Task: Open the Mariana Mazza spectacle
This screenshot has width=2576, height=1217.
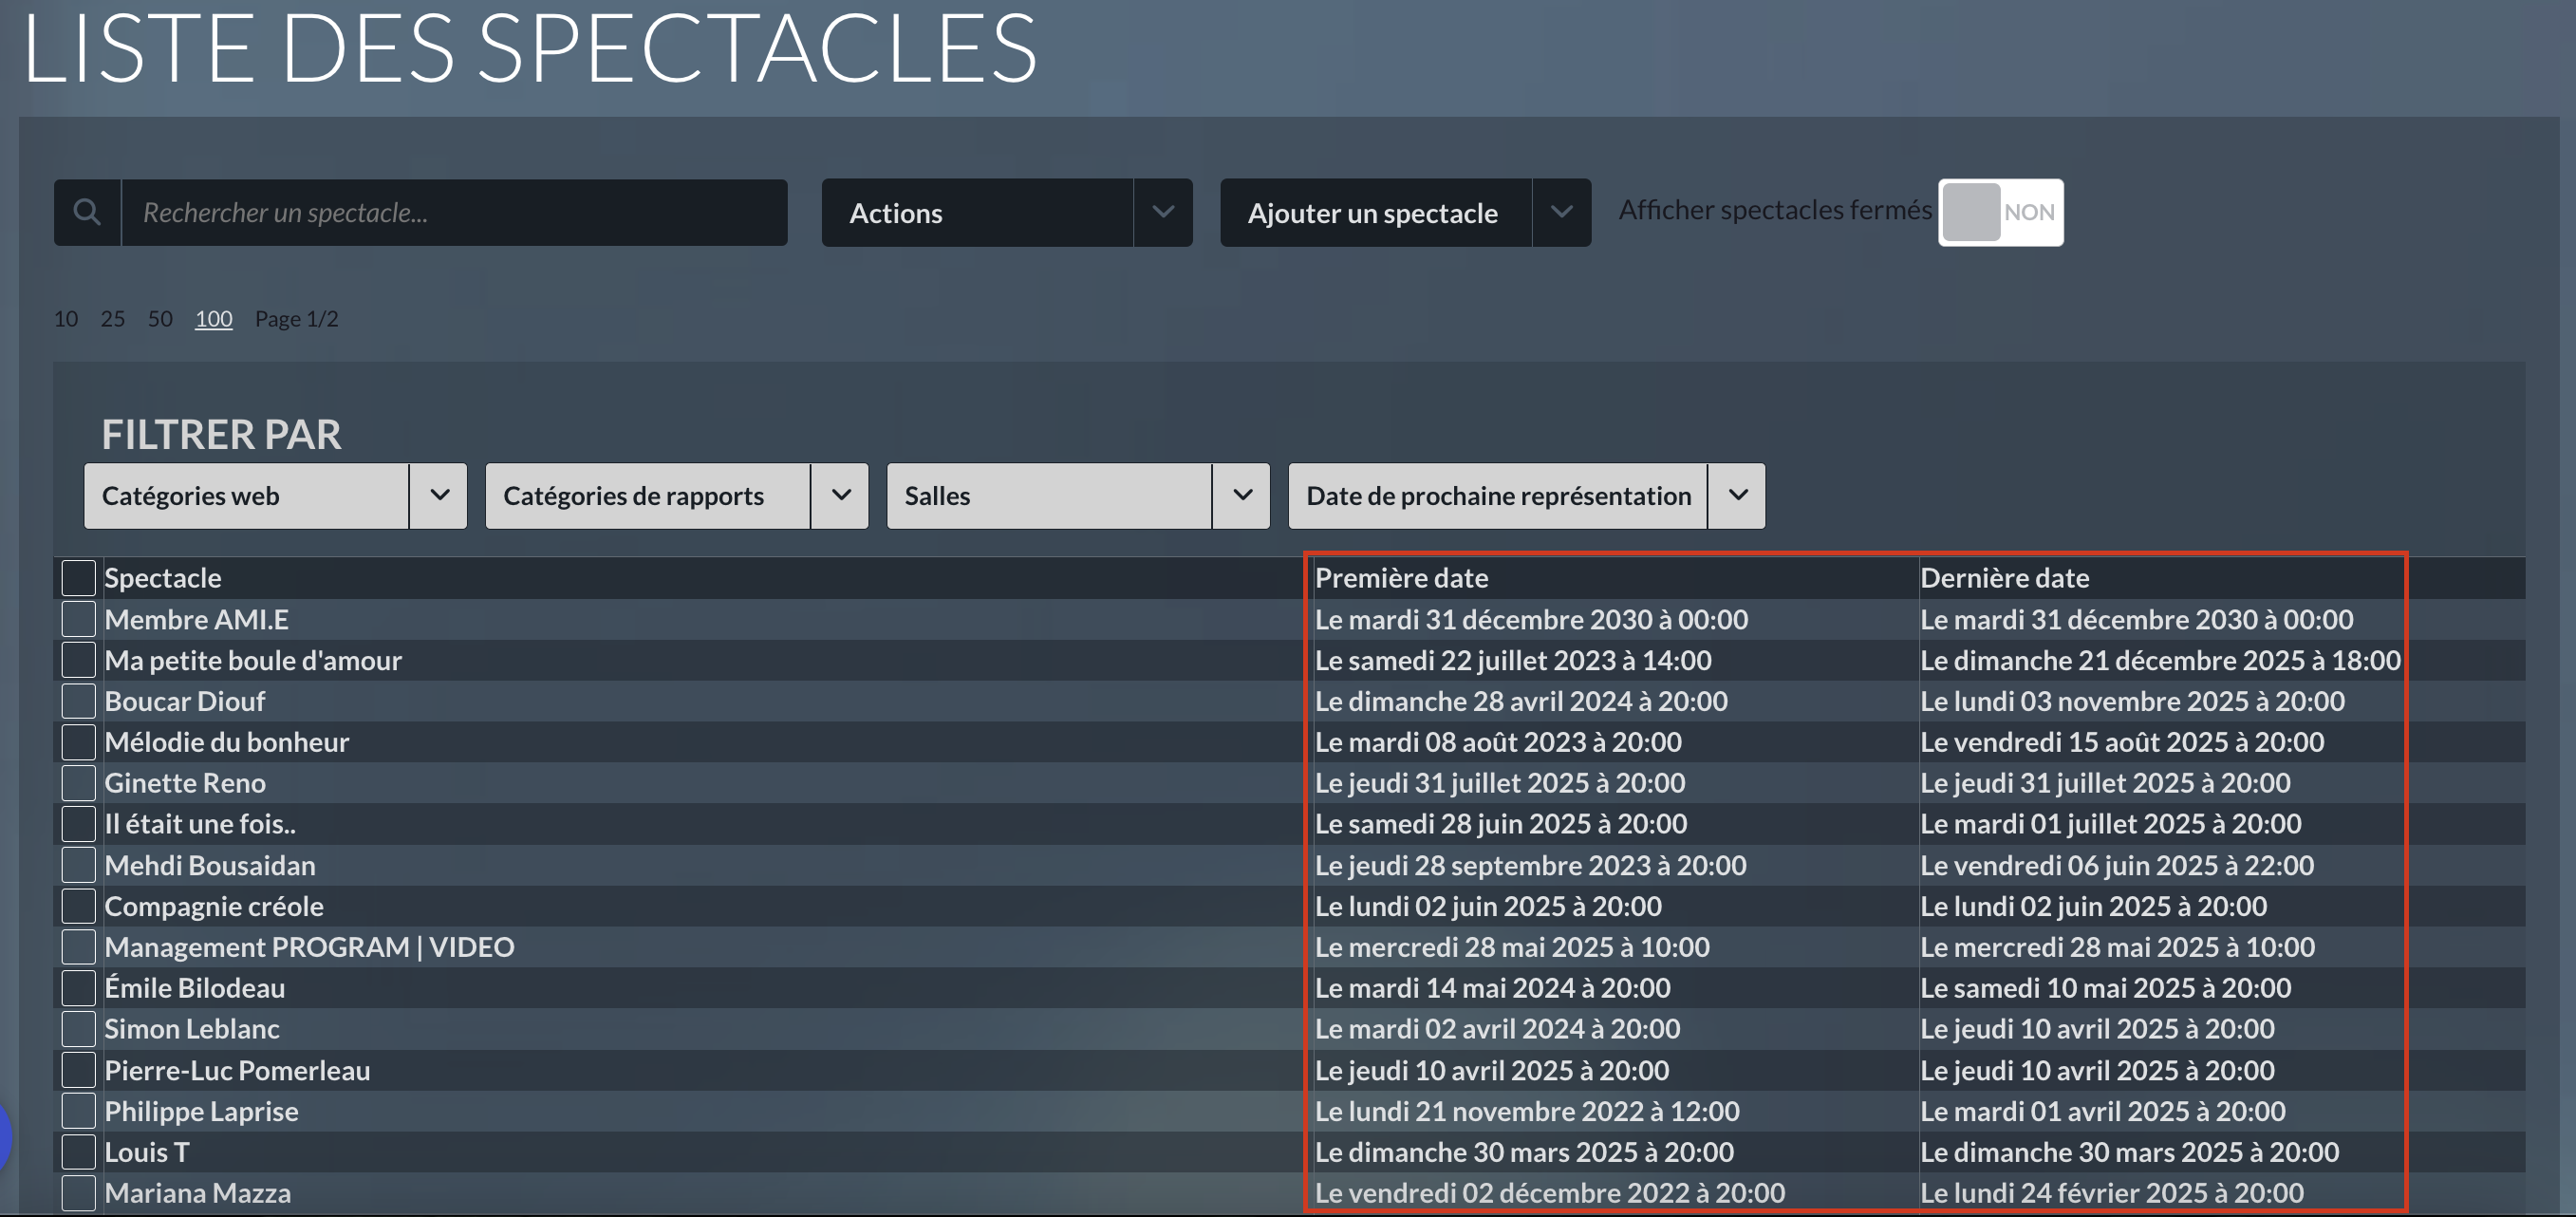Action: pos(198,1193)
